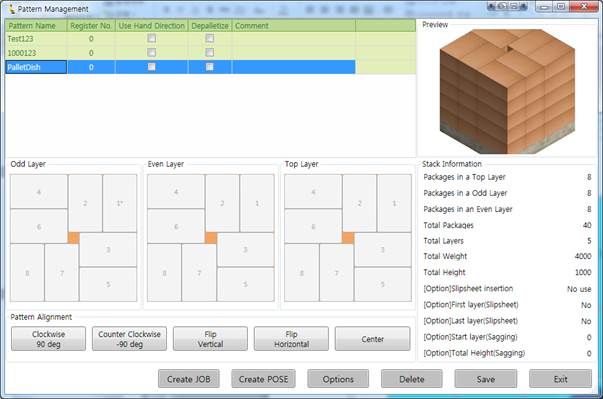The width and height of the screenshot is (603, 399).
Task: Save the pattern settings
Action: click(486, 379)
